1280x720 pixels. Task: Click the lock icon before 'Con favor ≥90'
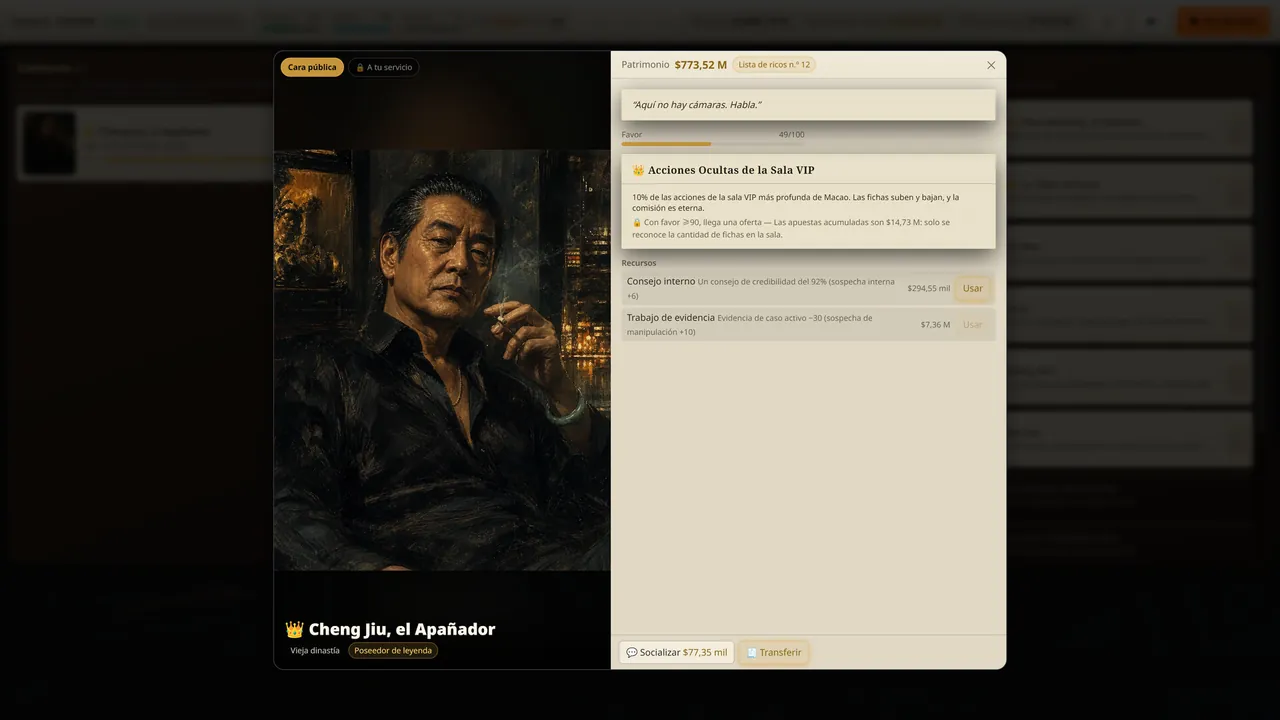(637, 222)
